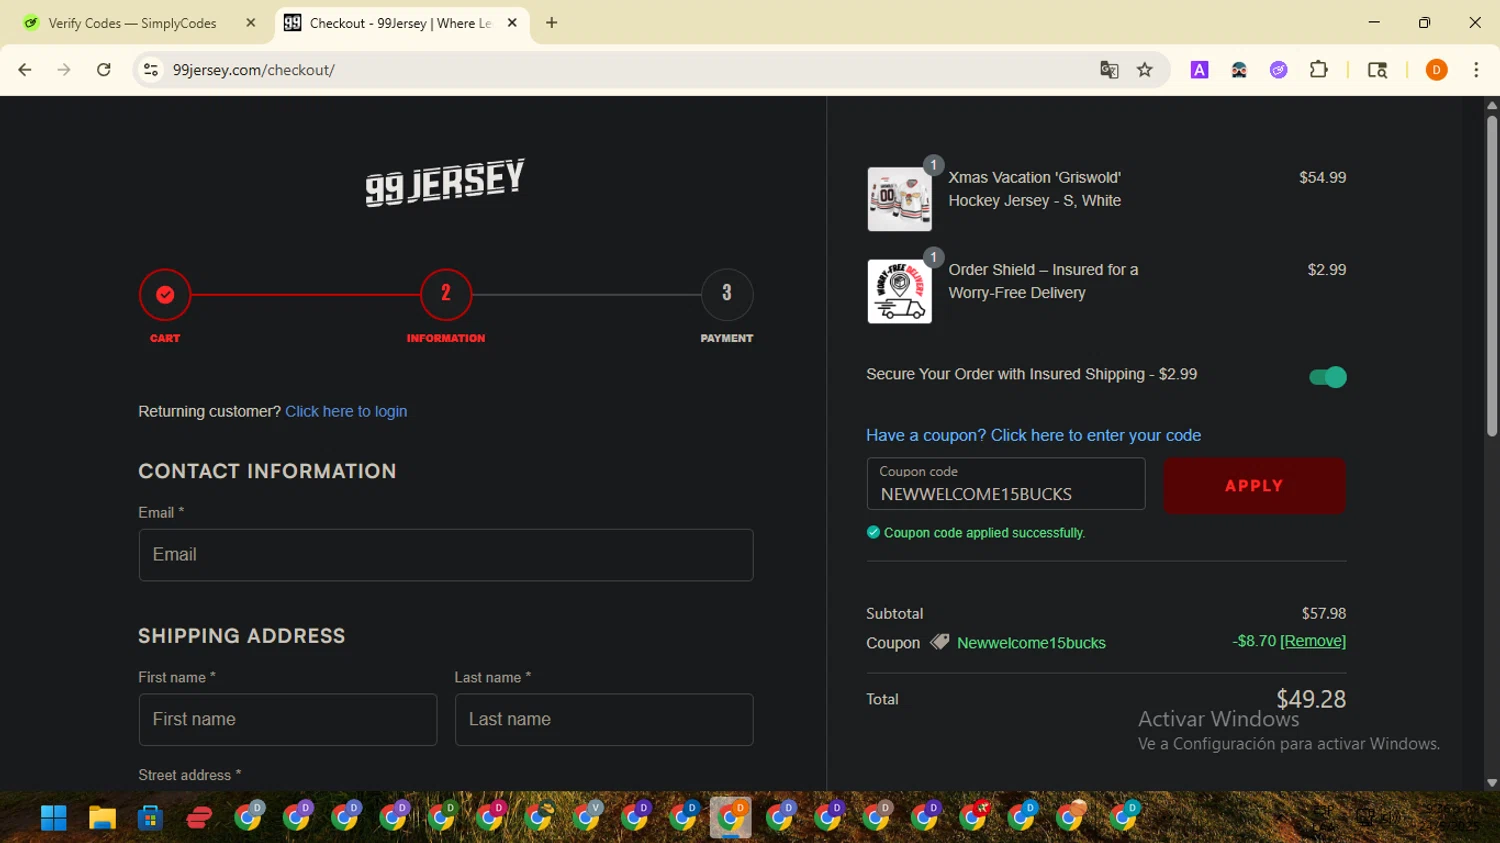Open a new browser tab
The height and width of the screenshot is (843, 1500).
(x=552, y=23)
